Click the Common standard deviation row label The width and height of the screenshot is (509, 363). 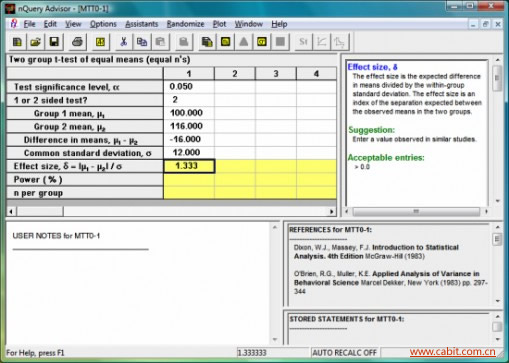pos(85,153)
